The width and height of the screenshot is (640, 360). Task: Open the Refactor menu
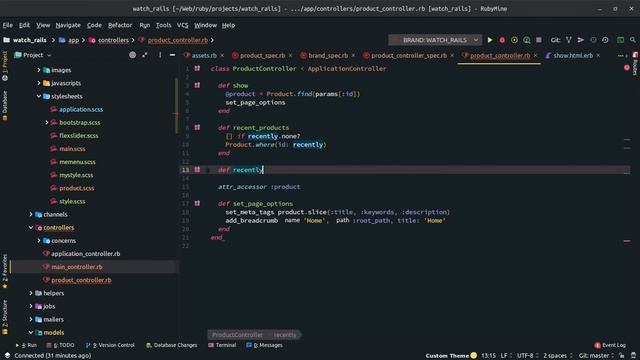point(120,25)
